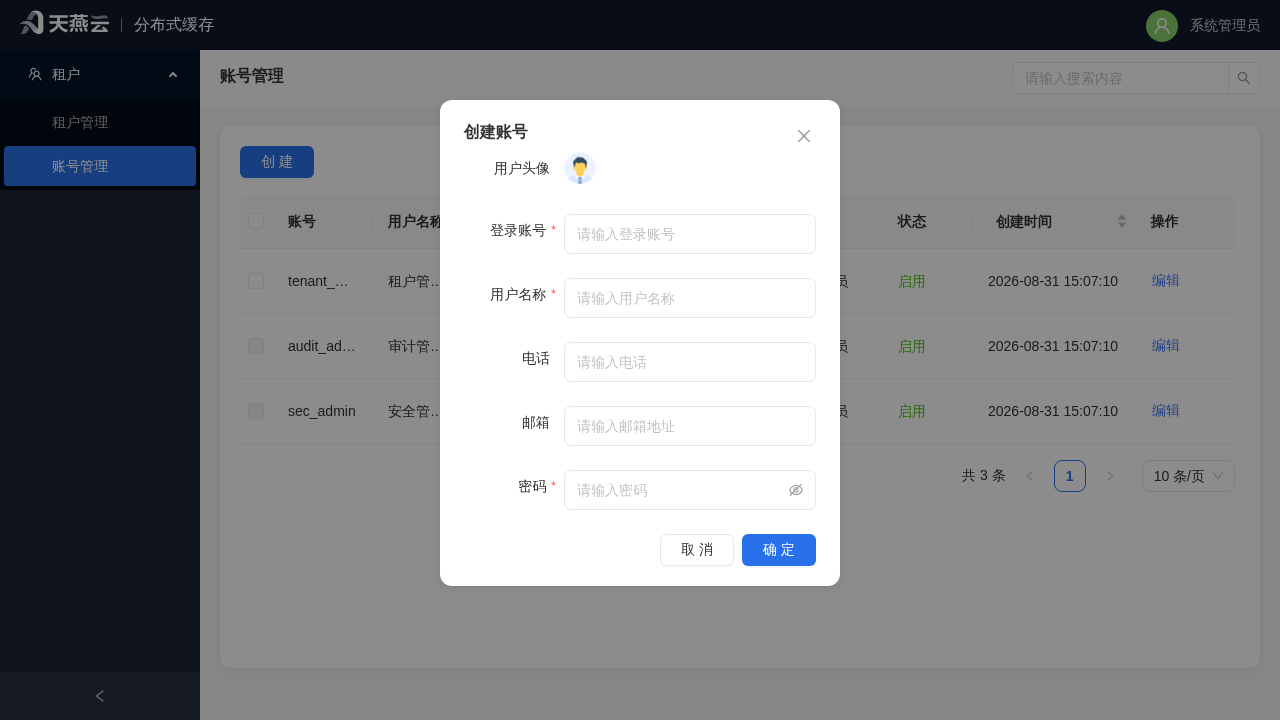Check the audit_ad row checkbox
This screenshot has height=720, width=1280.
coord(256,346)
